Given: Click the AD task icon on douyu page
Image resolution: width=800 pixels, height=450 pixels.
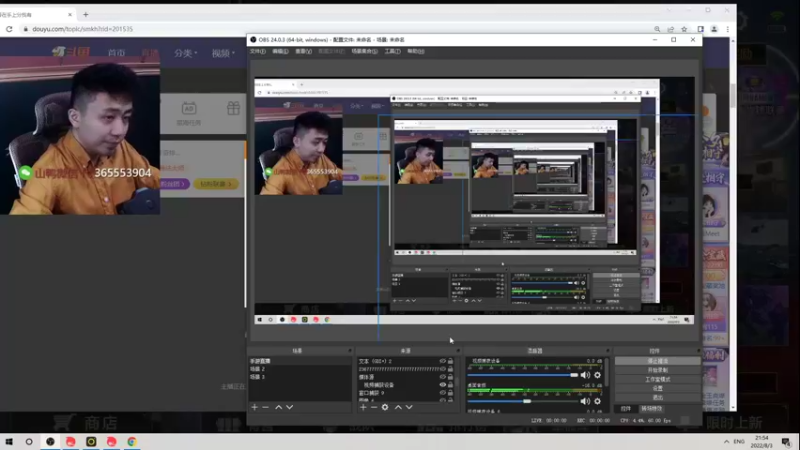Looking at the screenshot, I should [x=189, y=108].
